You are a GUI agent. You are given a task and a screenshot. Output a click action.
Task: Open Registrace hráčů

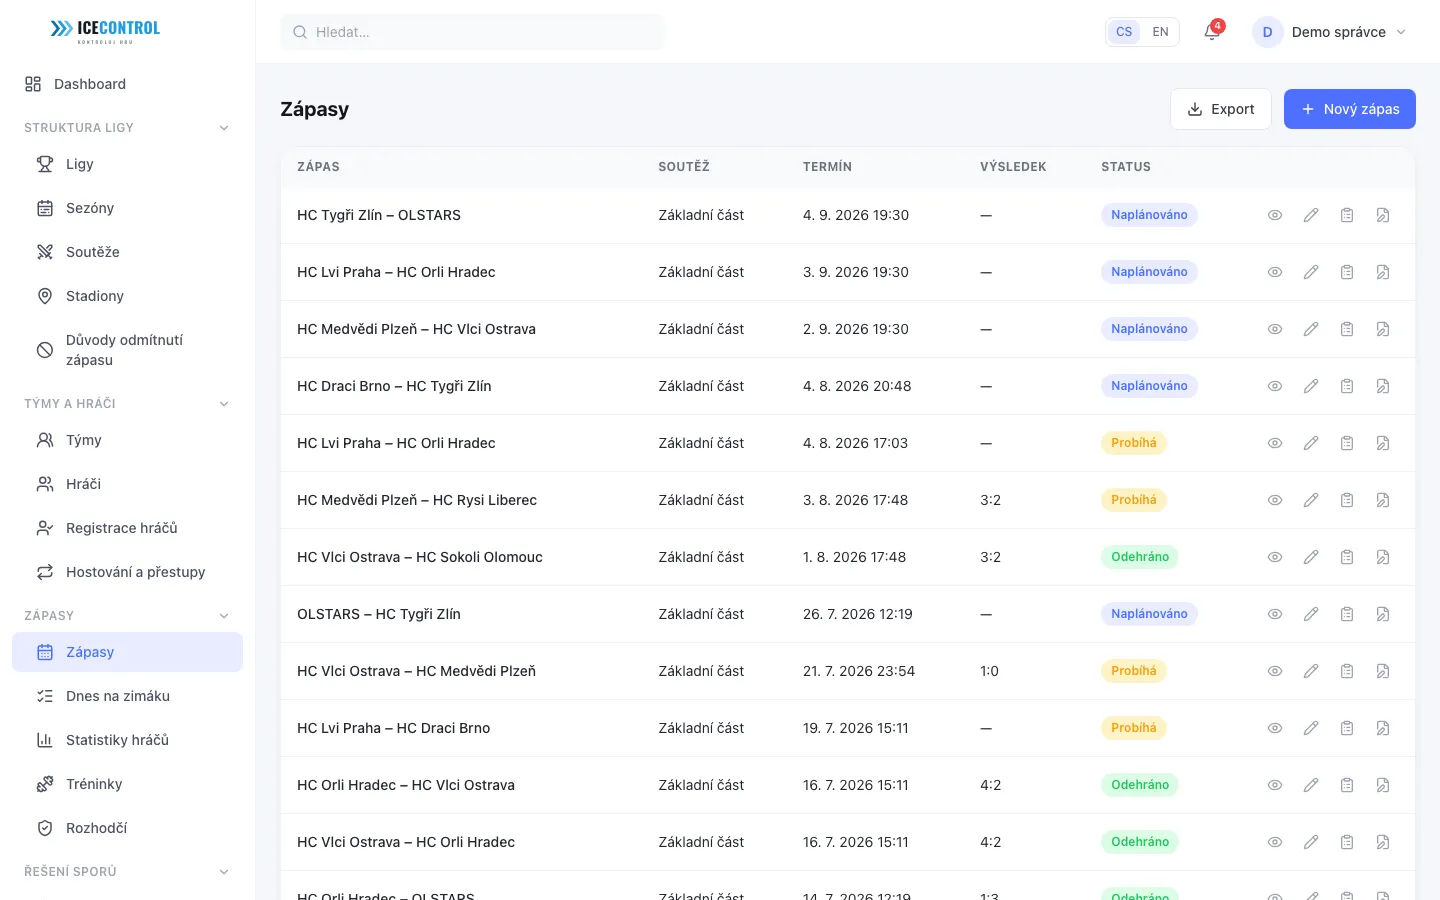127,528
